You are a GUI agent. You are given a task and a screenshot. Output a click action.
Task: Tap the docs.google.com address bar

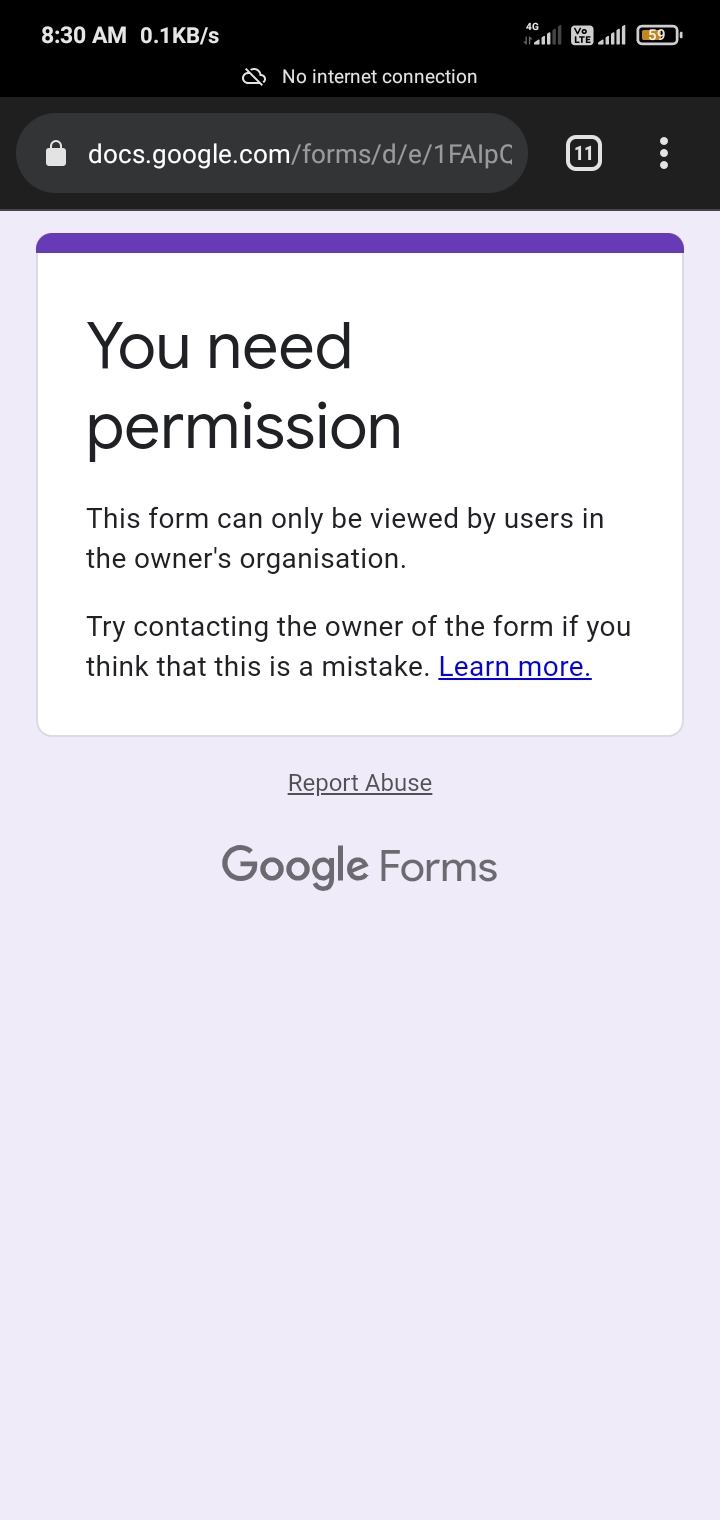pyautogui.click(x=185, y=154)
